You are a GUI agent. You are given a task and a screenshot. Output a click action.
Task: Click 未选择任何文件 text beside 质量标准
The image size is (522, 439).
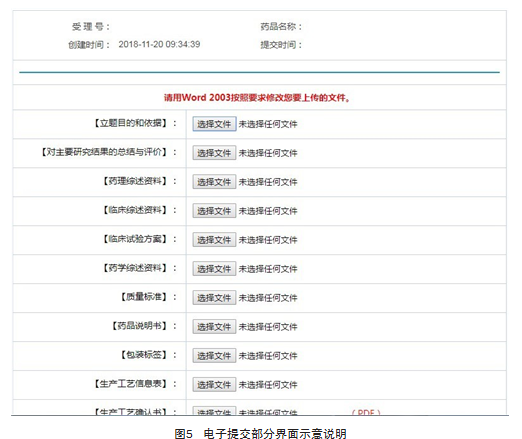pos(268,298)
